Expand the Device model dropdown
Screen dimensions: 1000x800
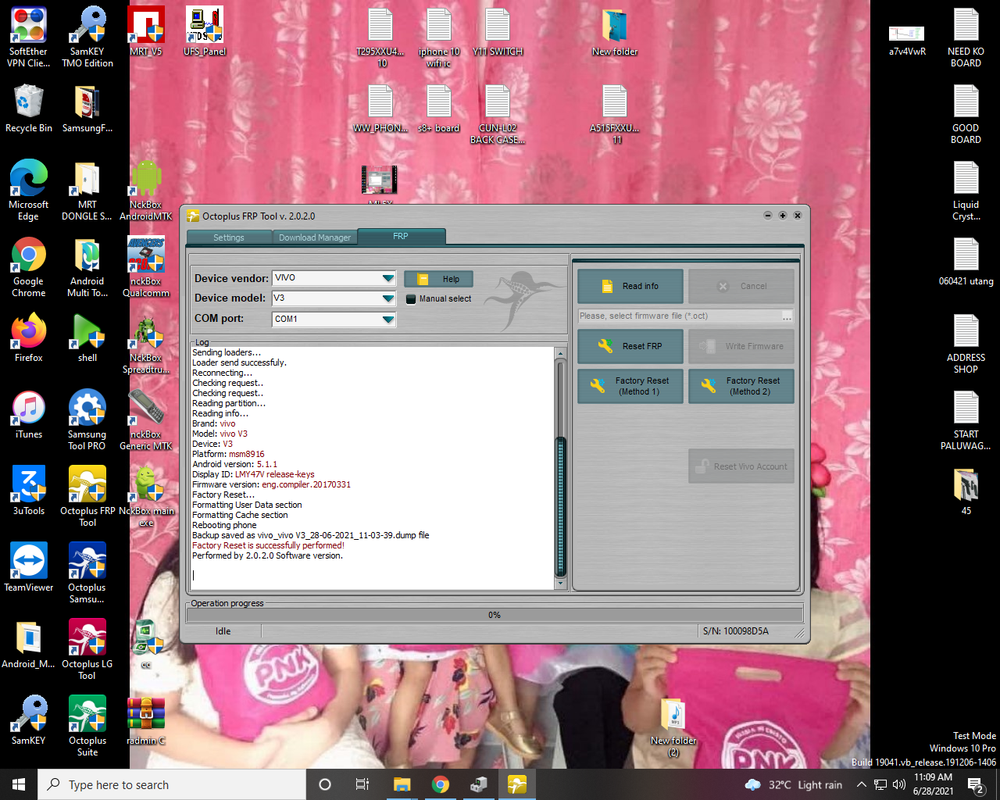(x=388, y=298)
